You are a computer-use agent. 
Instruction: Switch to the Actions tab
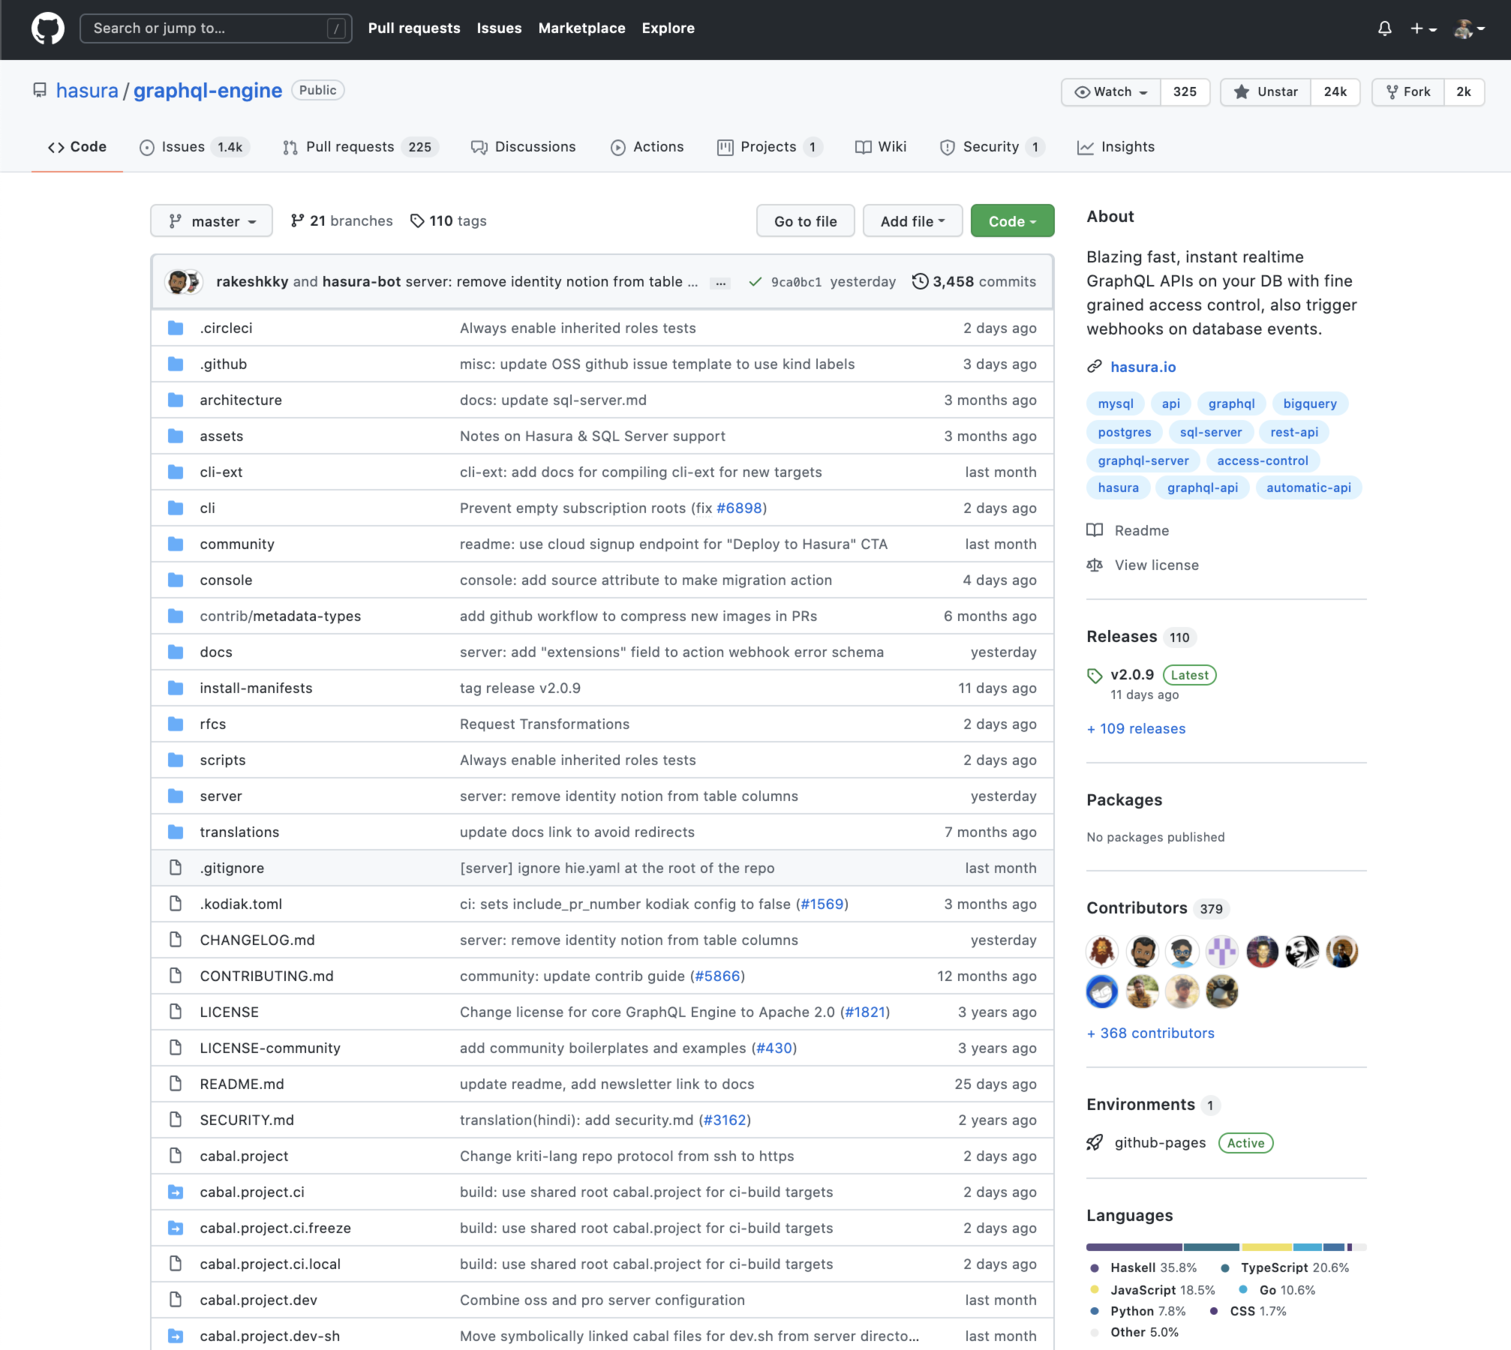pyautogui.click(x=647, y=147)
